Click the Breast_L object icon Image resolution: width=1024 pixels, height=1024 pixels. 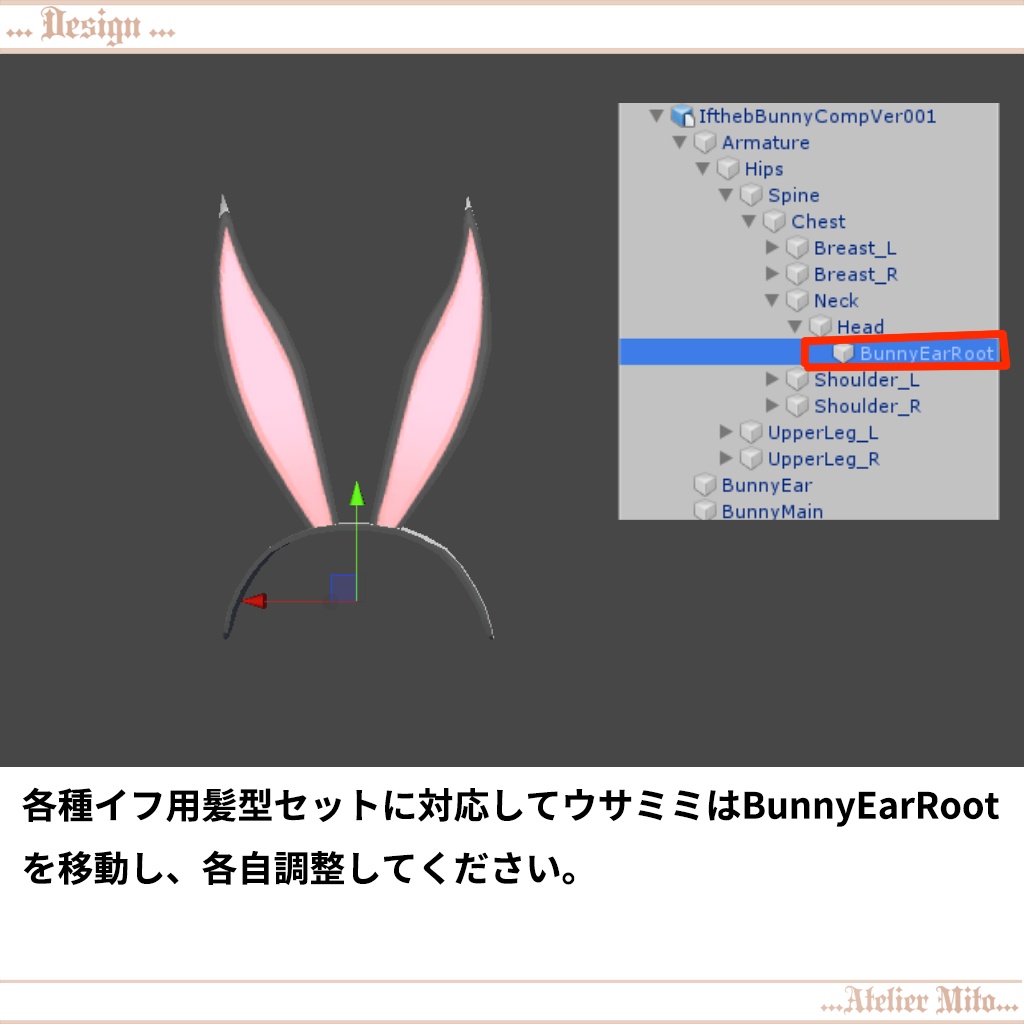coord(797,248)
